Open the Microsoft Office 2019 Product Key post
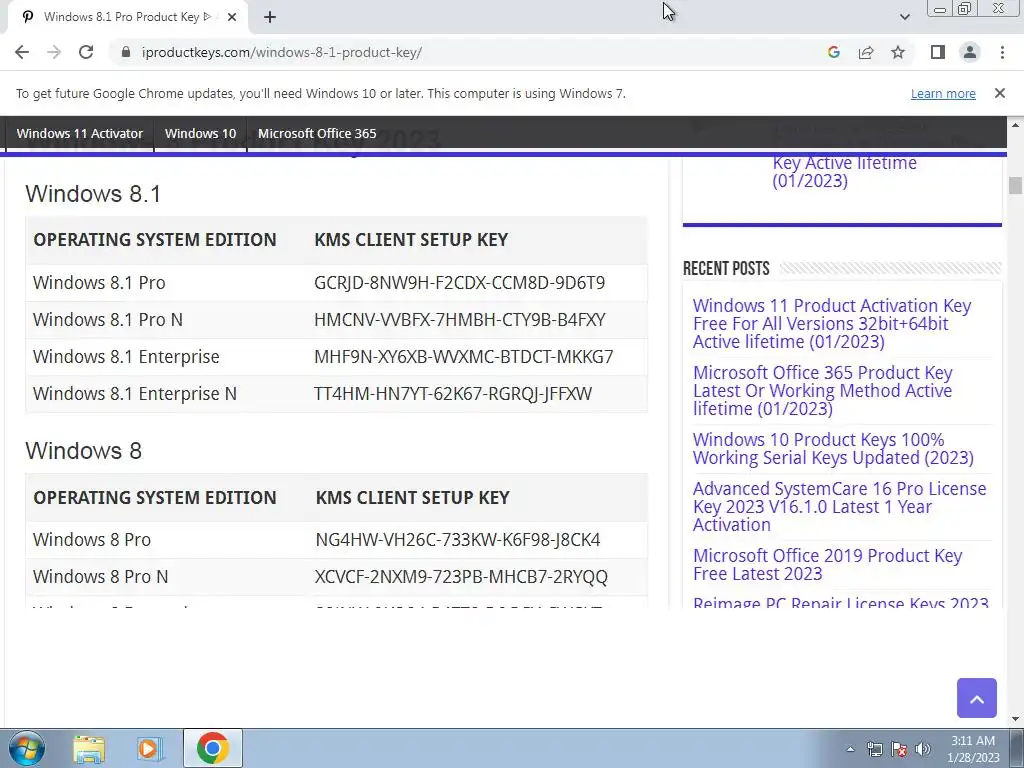 [827, 564]
